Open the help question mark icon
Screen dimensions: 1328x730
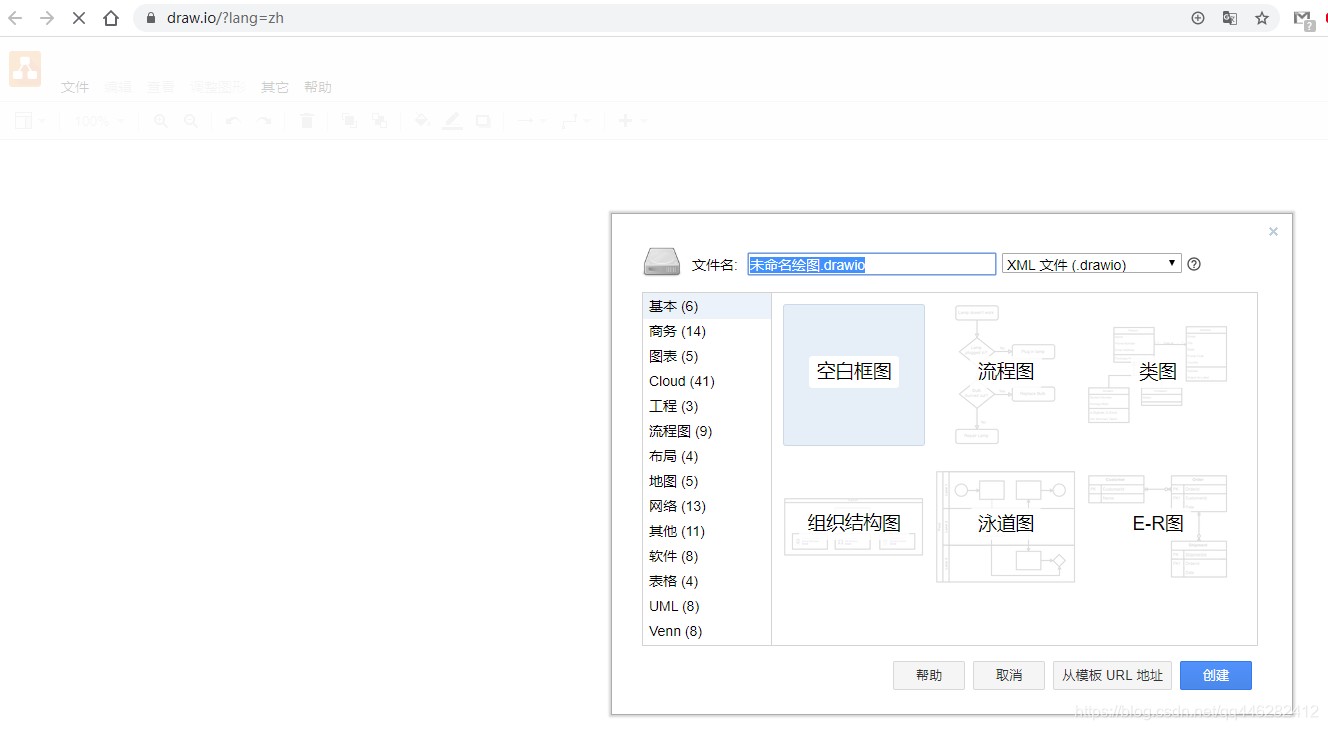1194,263
